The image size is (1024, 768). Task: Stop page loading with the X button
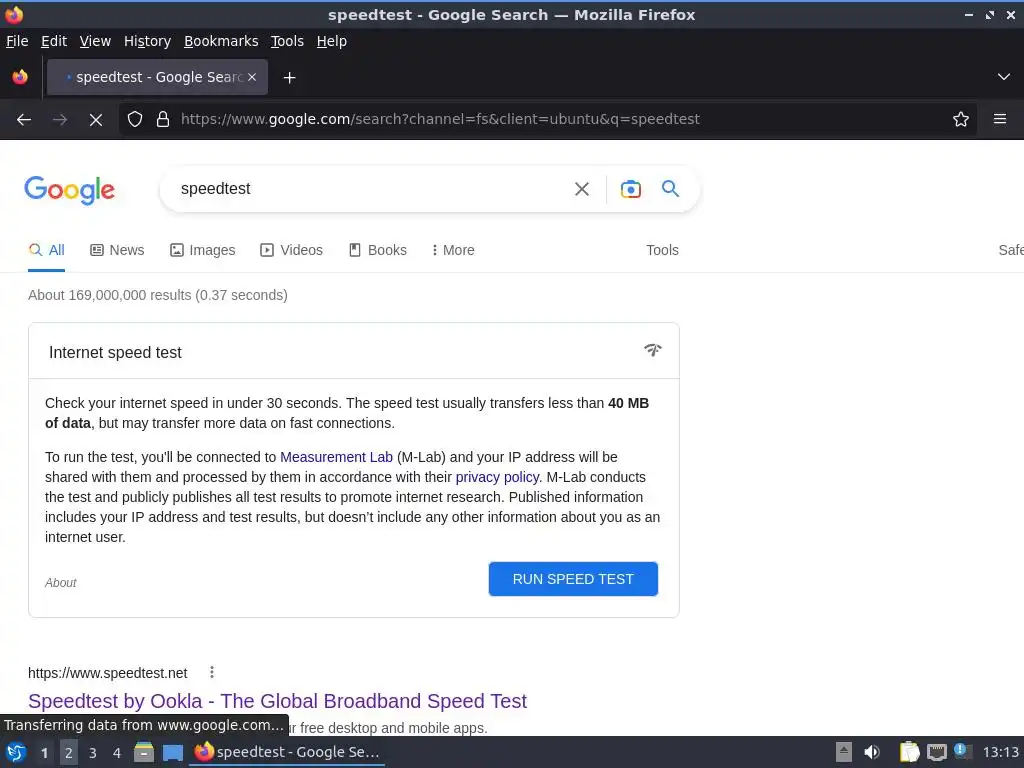tap(96, 120)
